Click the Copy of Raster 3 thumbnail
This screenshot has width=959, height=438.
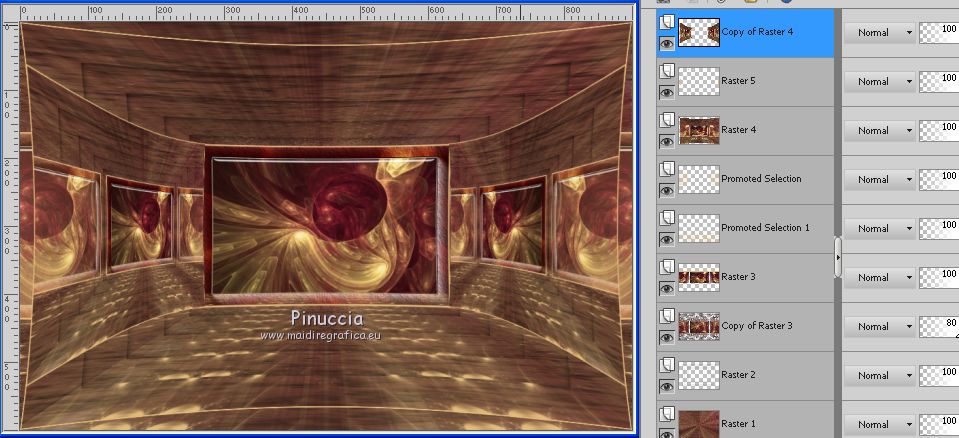[699, 326]
